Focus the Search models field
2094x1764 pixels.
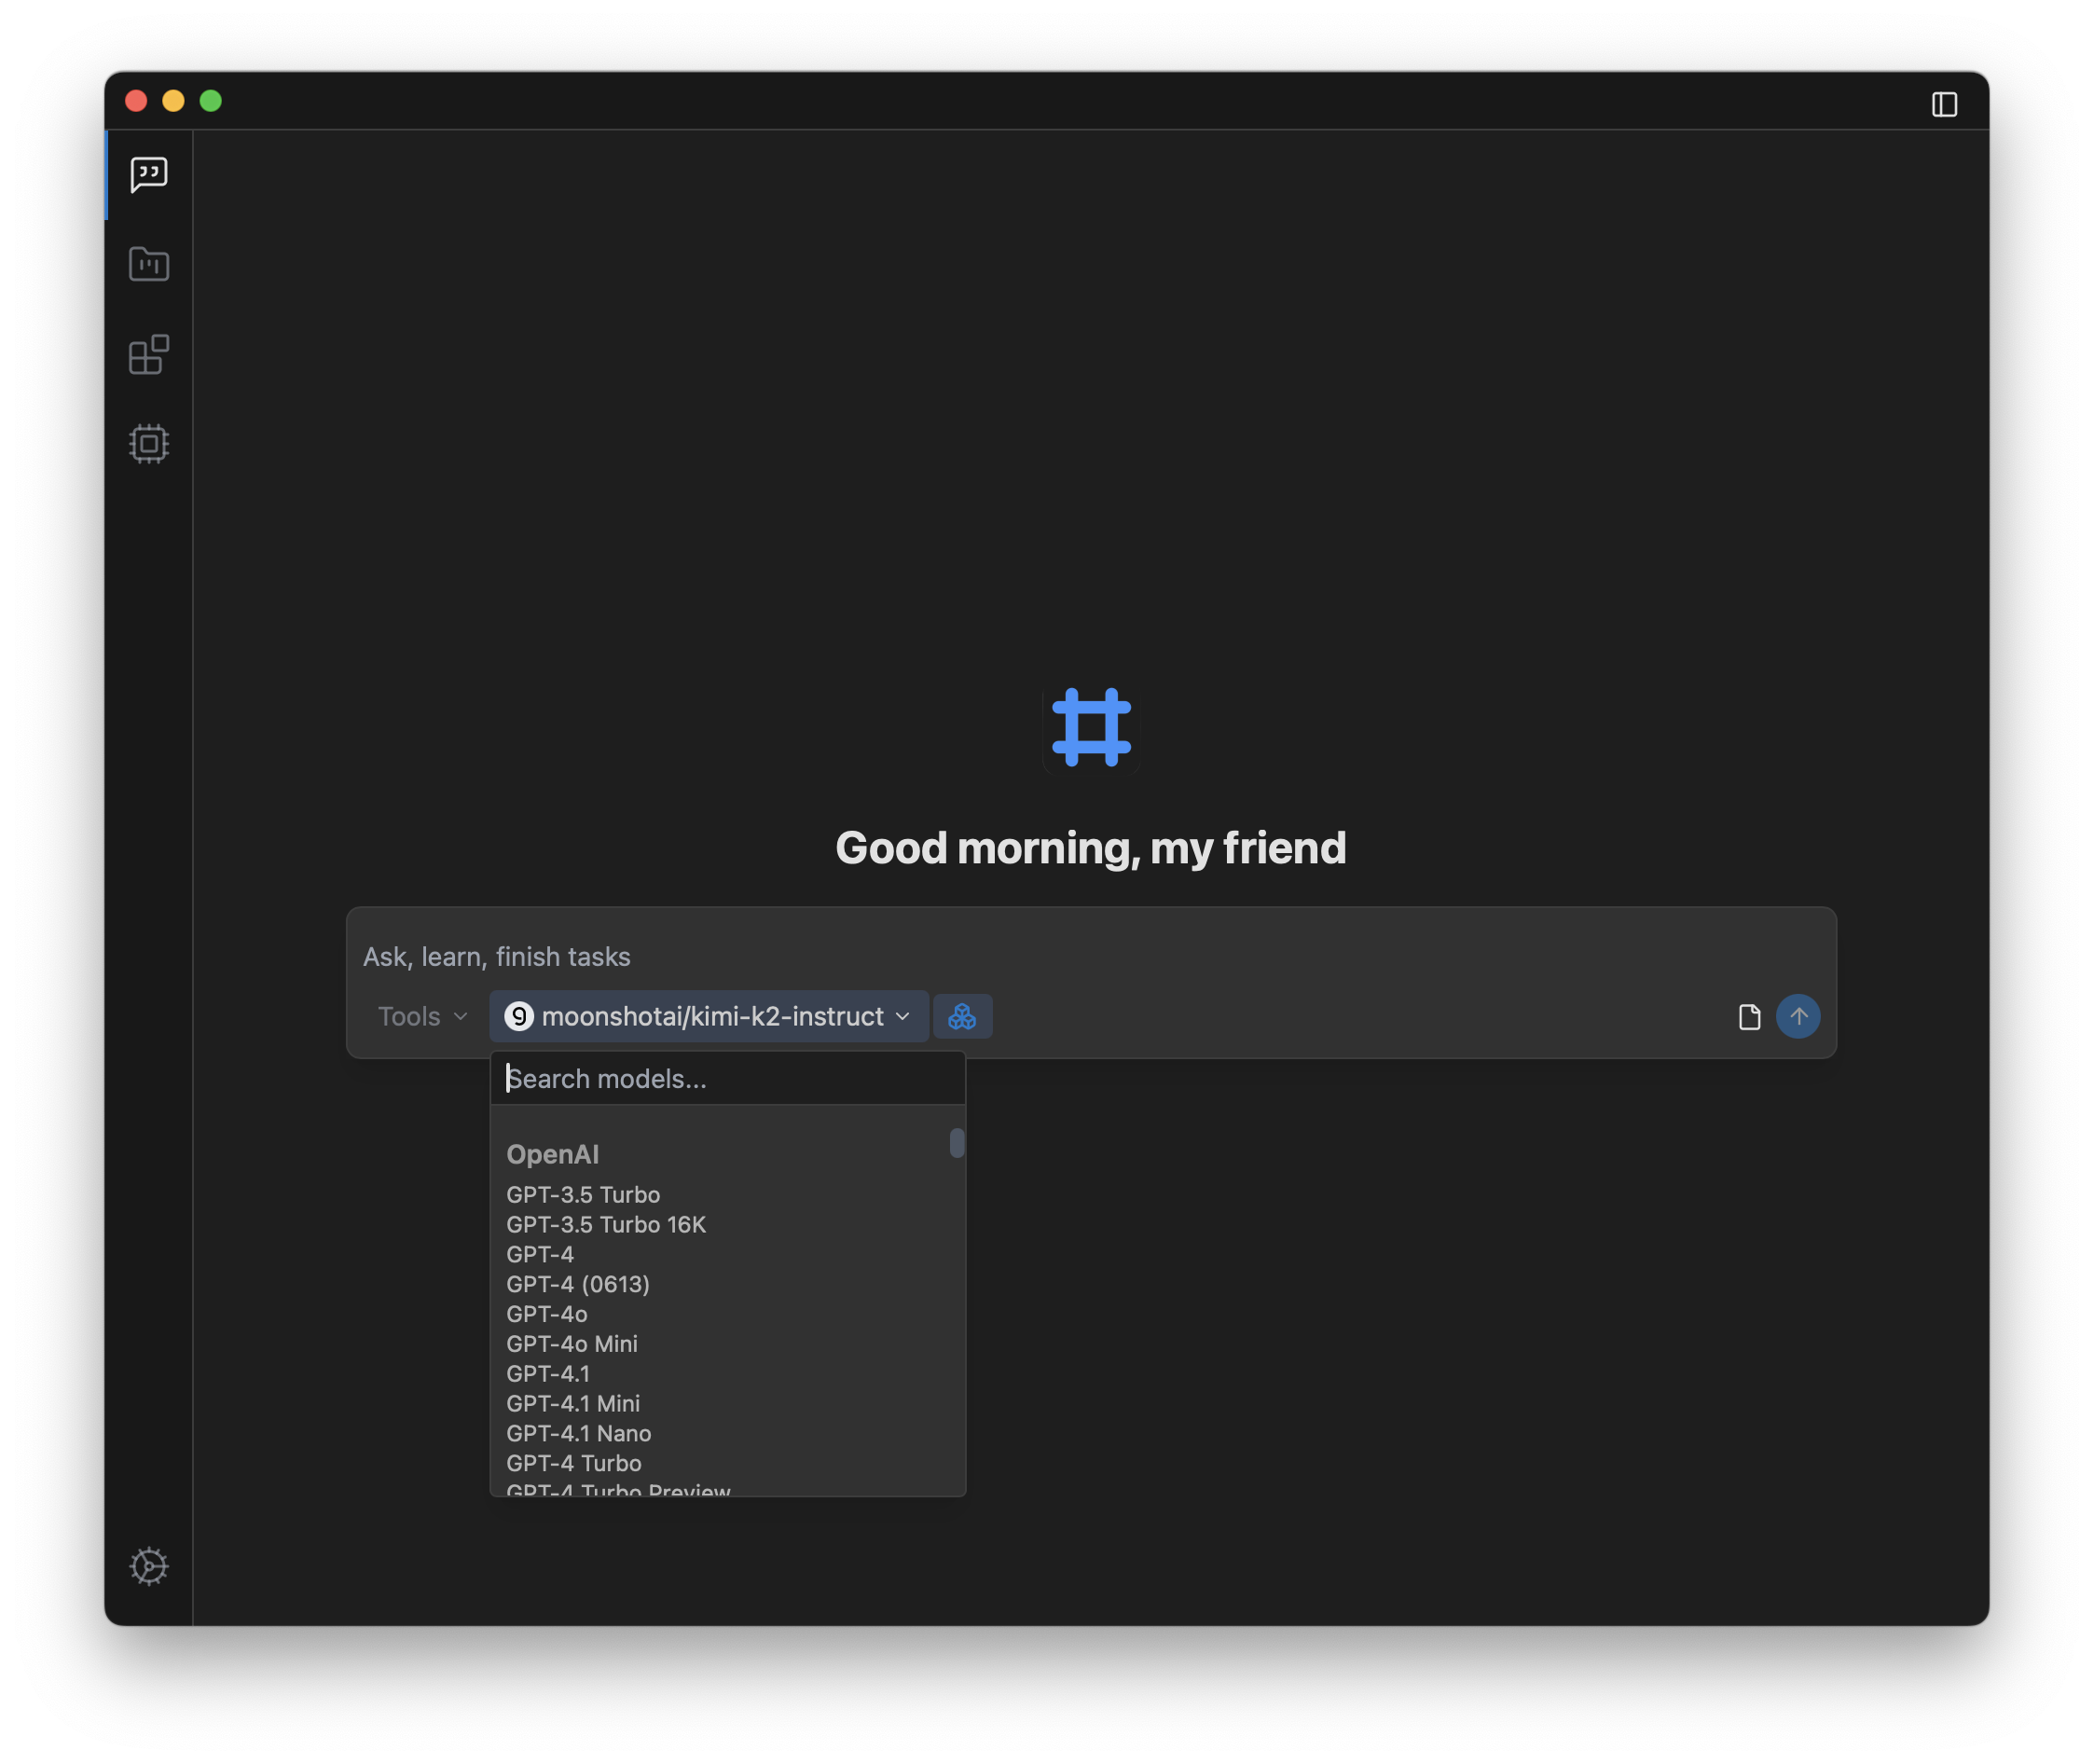click(727, 1078)
